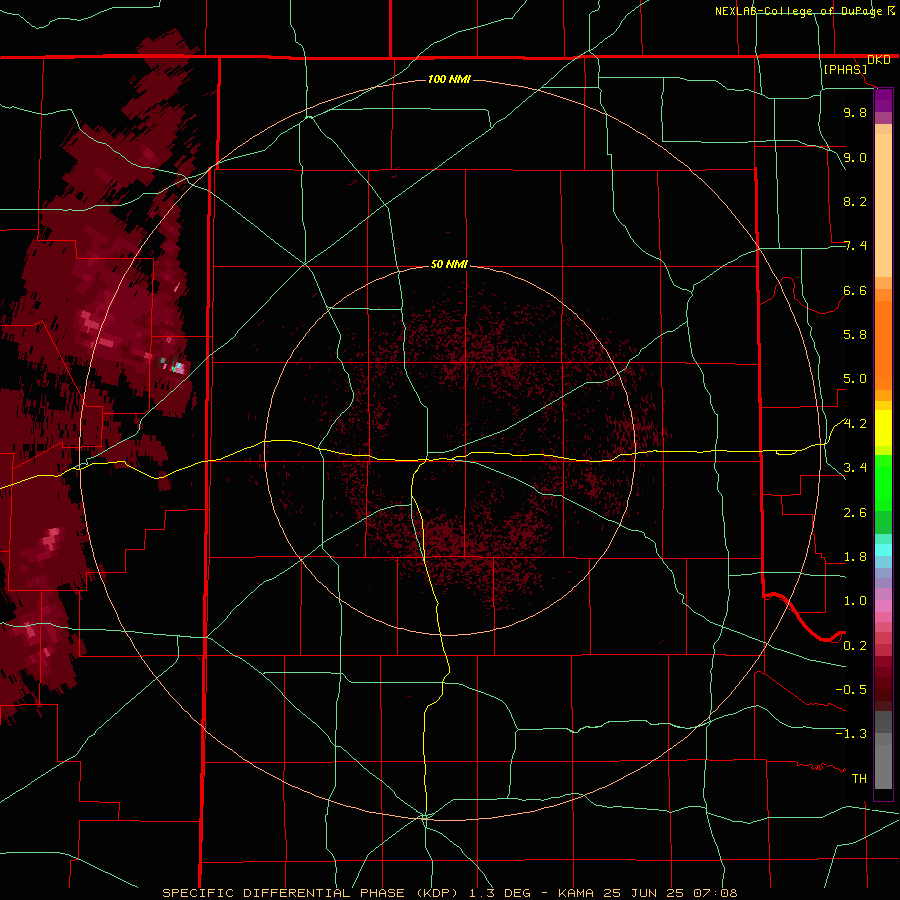Viewport: 900px width, 900px height.
Task: Click the 50 NMI range ring label
Action: pos(449,264)
